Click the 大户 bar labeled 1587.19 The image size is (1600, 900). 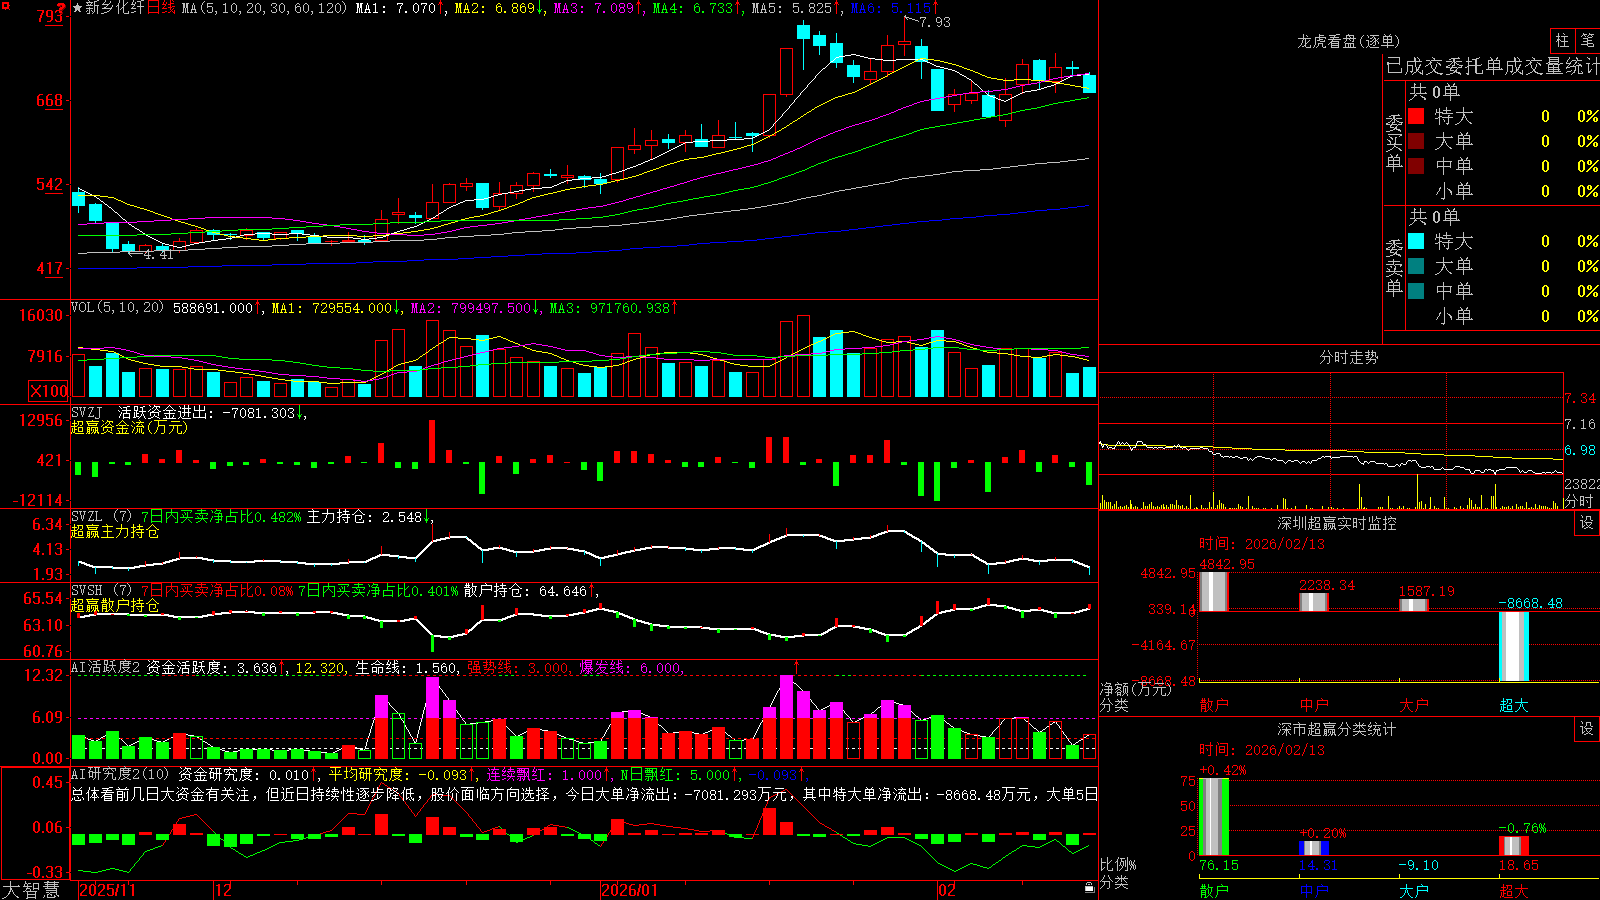tap(1413, 605)
